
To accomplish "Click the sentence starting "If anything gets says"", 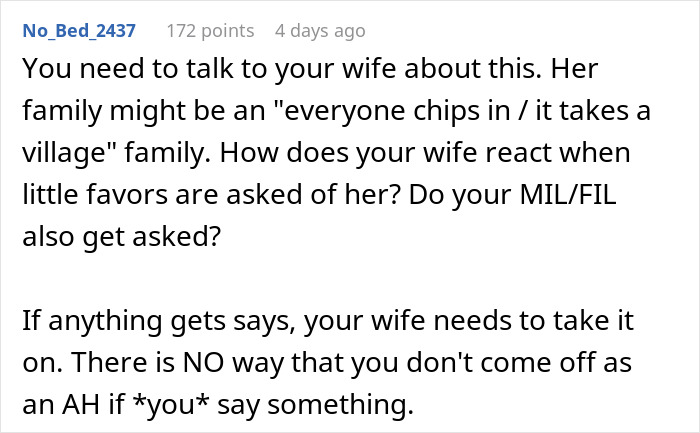I will pos(328,341).
